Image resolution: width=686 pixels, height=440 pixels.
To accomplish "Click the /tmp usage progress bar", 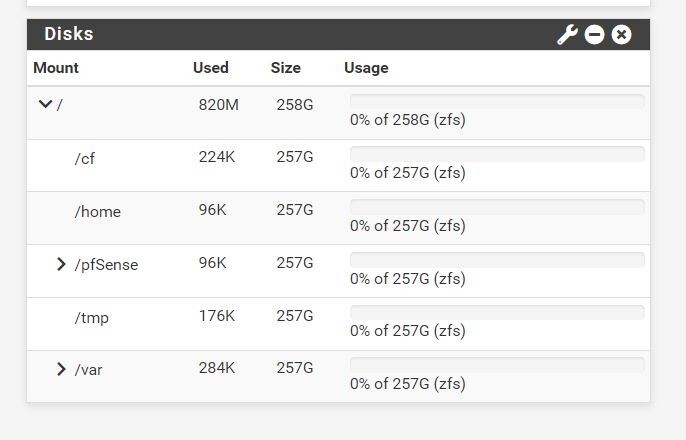I will (x=497, y=313).
